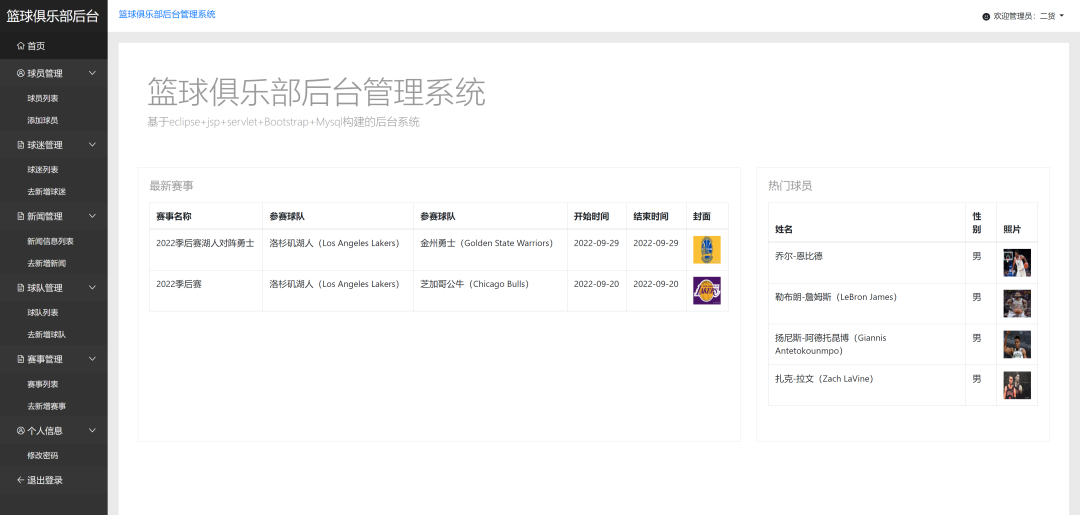This screenshot has height=515, width=1080.
Task: Open 去新增赛事 in the sidebar
Action: coord(46,406)
